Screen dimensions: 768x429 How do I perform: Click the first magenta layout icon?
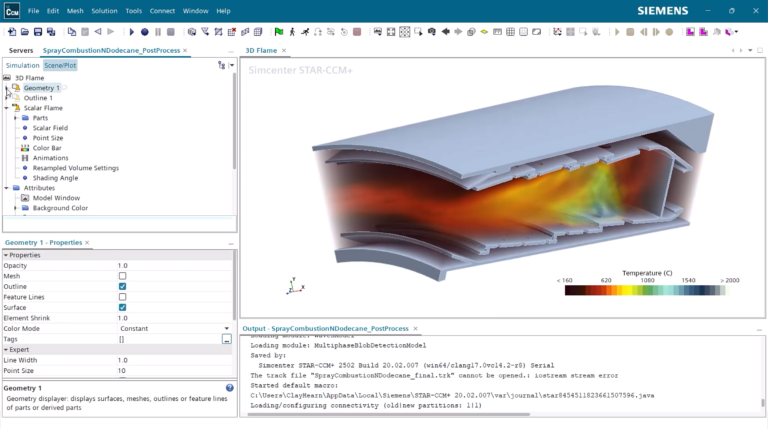[x=690, y=32]
